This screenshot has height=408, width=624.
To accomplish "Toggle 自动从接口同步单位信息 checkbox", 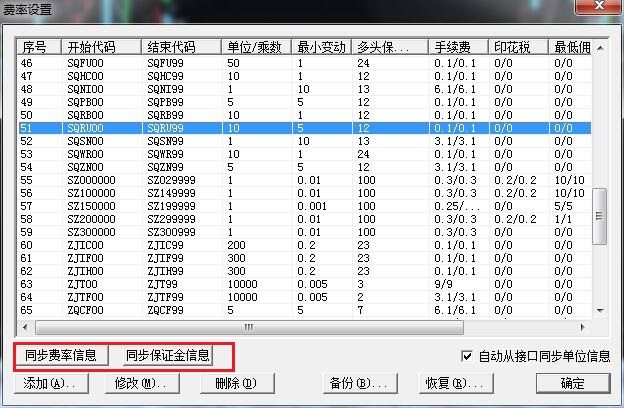I will point(467,356).
